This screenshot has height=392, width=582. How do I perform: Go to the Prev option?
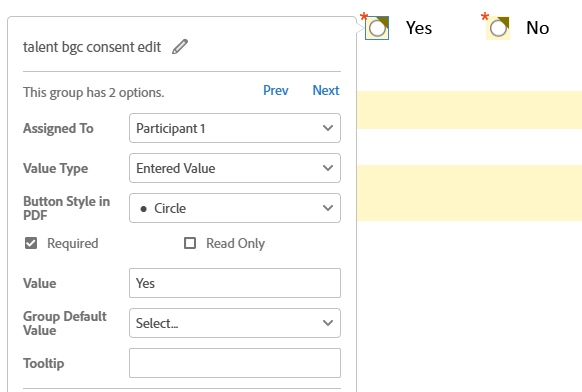pos(275,90)
